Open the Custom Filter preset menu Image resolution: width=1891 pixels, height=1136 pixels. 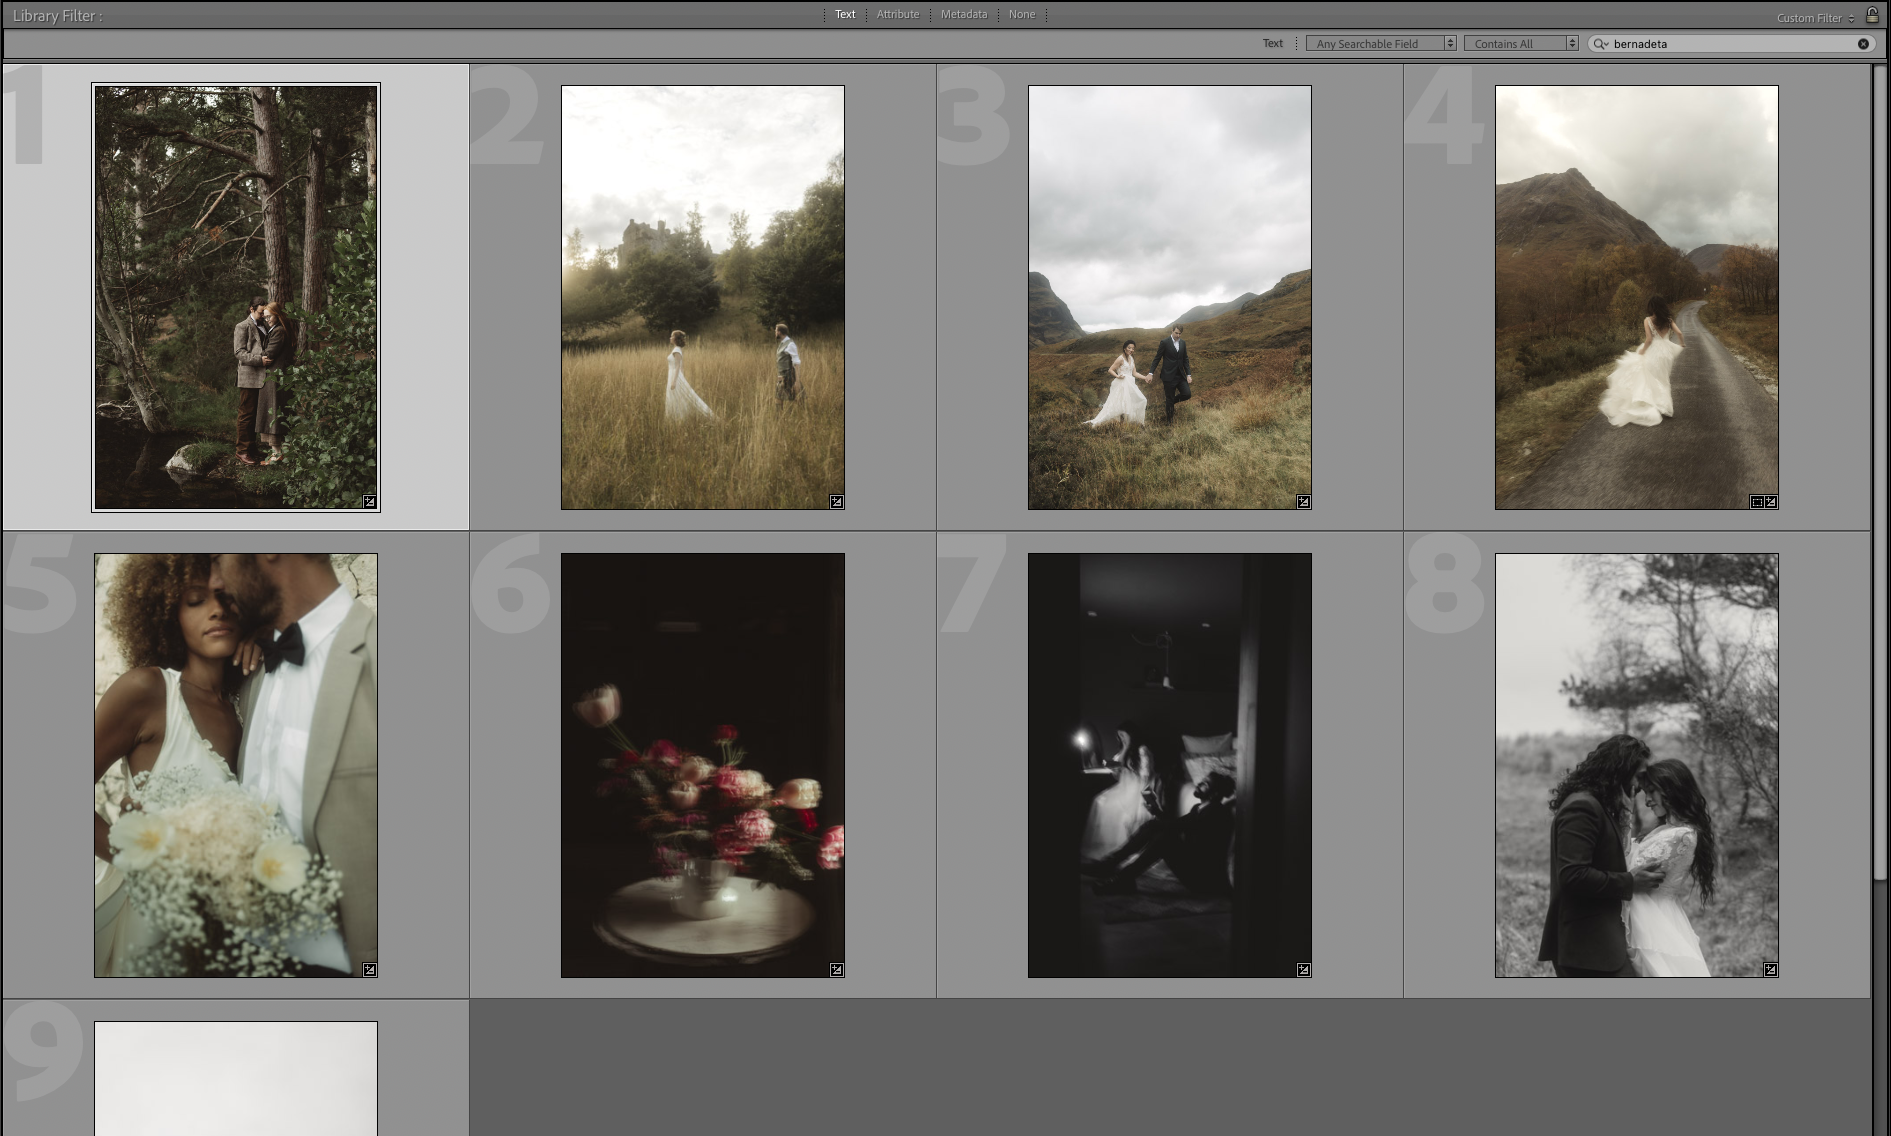coord(1815,18)
